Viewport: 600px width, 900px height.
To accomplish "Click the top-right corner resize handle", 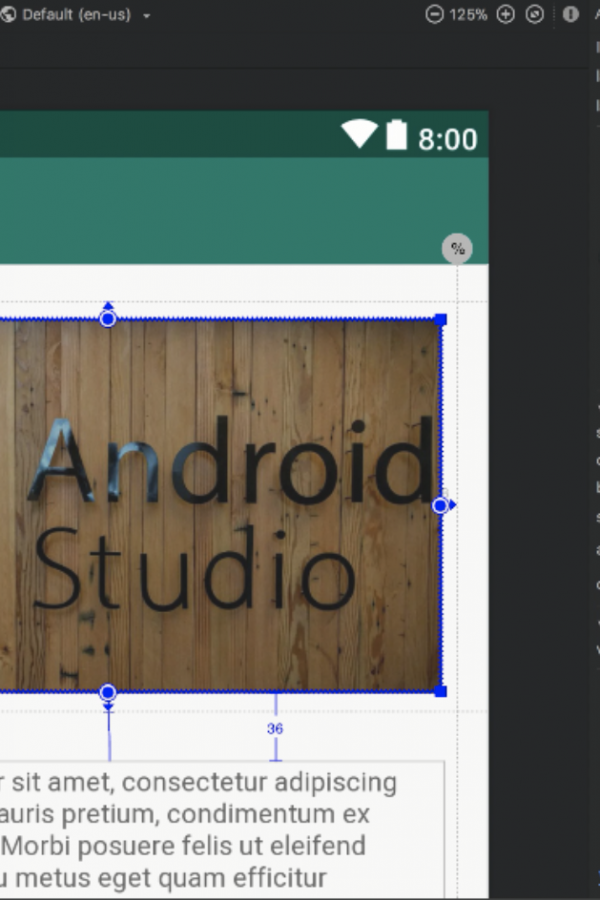I will click(x=440, y=320).
